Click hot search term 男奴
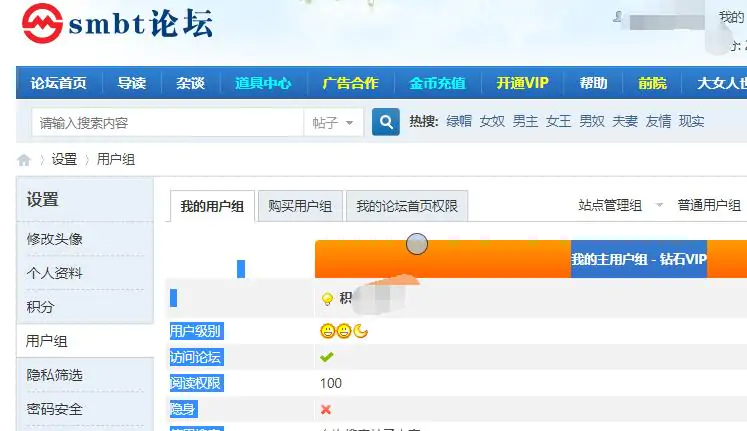 (x=592, y=121)
